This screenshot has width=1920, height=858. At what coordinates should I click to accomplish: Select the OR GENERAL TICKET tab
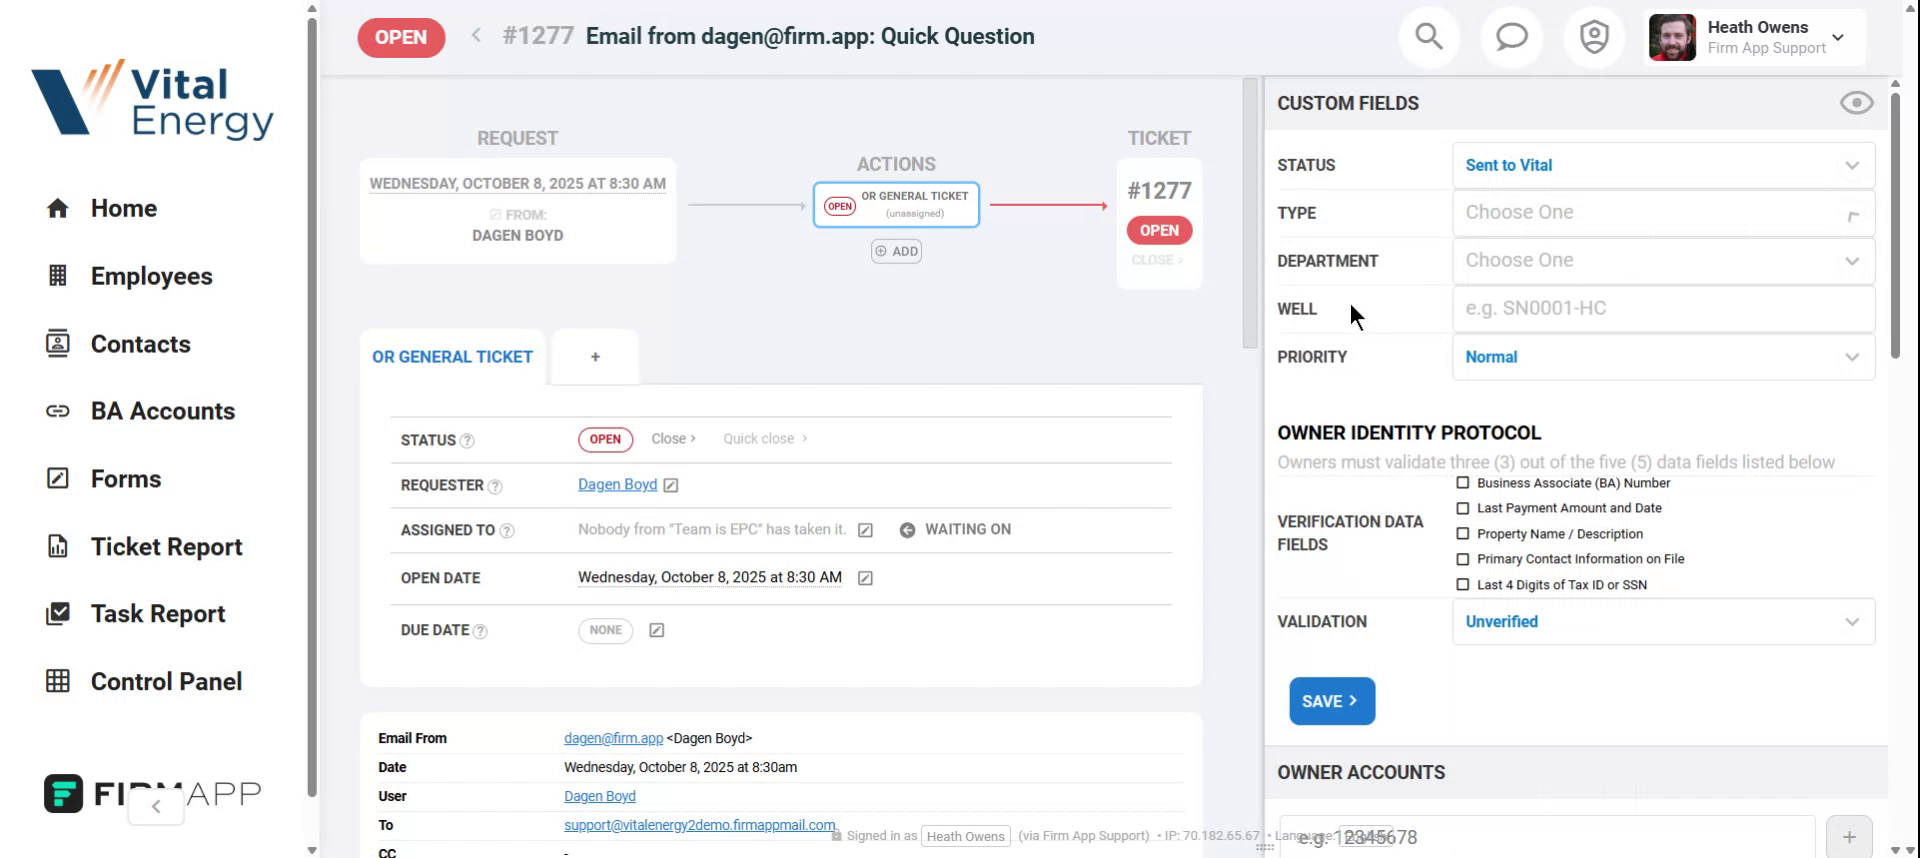[452, 357]
